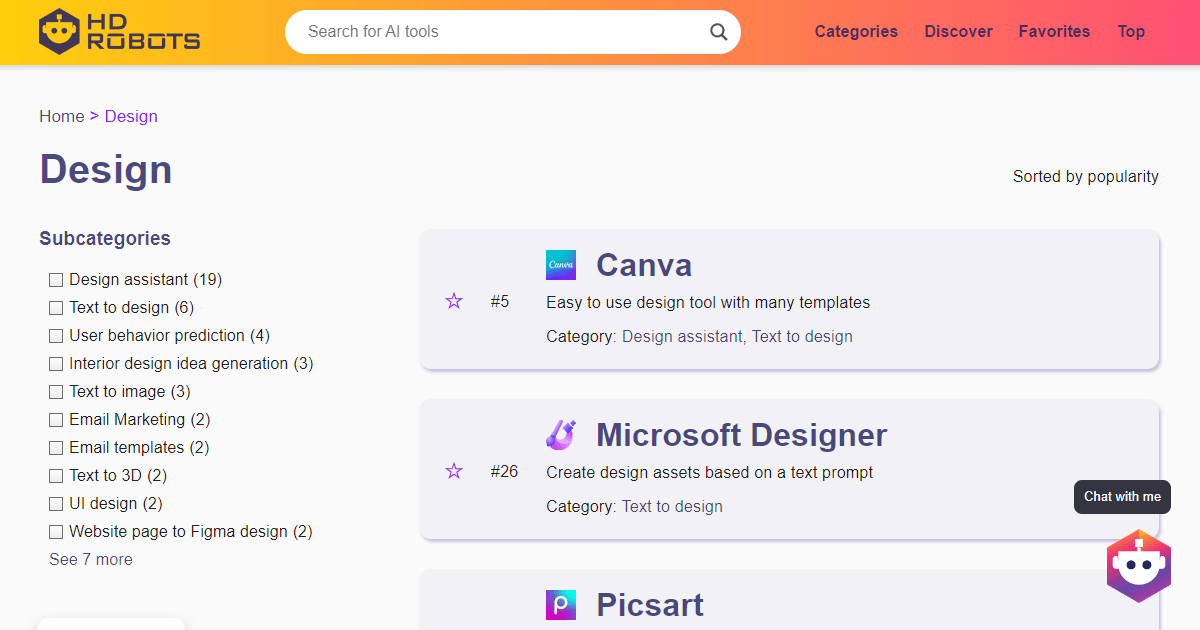Click the #26 rank of Microsoft Designer
Image resolution: width=1200 pixels, height=630 pixels.
[x=504, y=471]
